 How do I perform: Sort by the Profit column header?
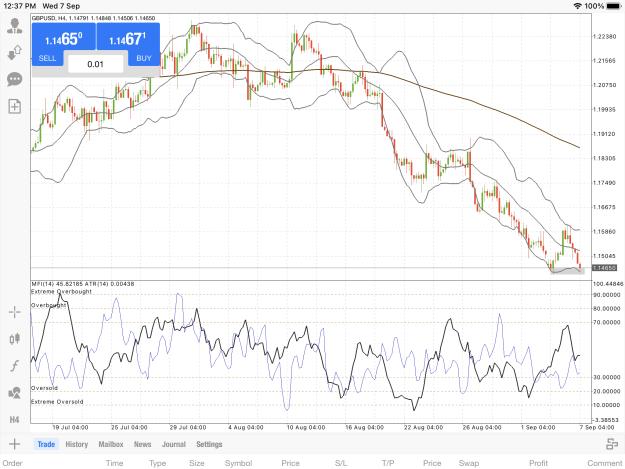click(x=539, y=463)
